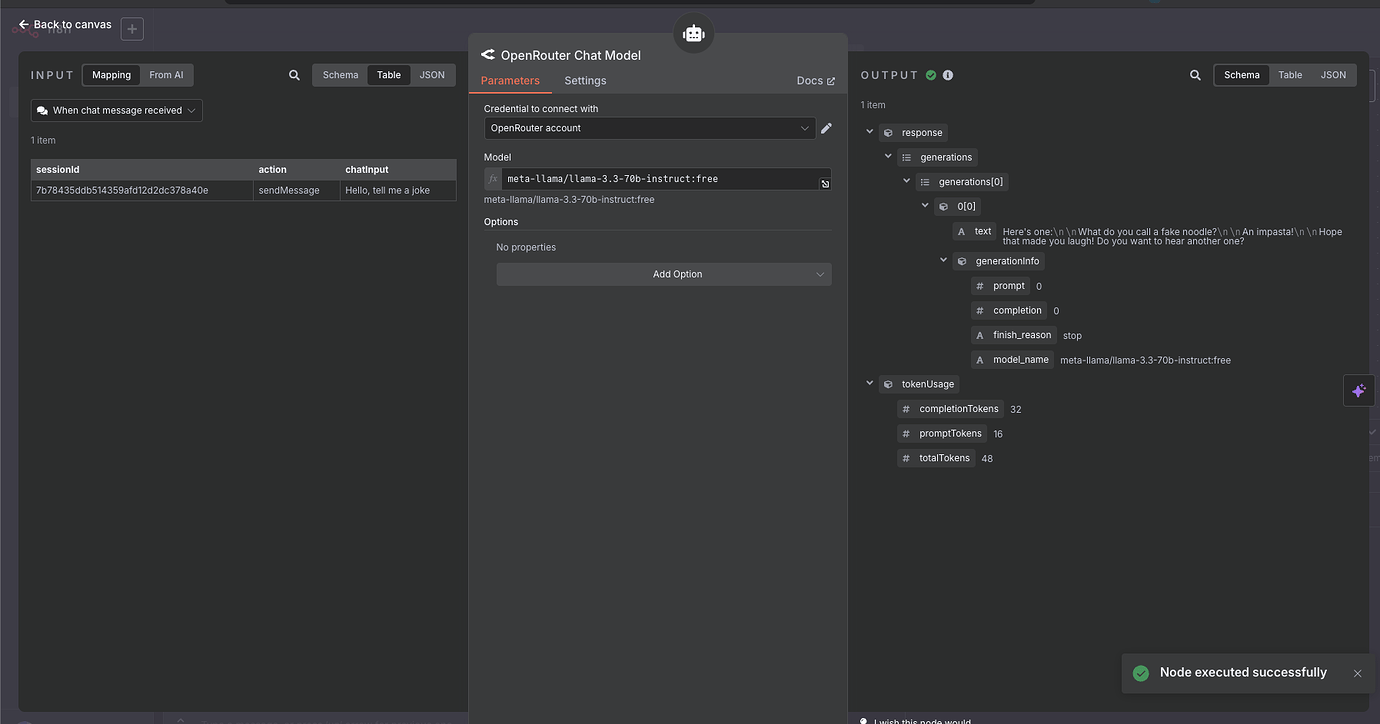Open the AI Assistant sparkle icon
Viewport: 1380px width, 724px height.
(x=1358, y=390)
